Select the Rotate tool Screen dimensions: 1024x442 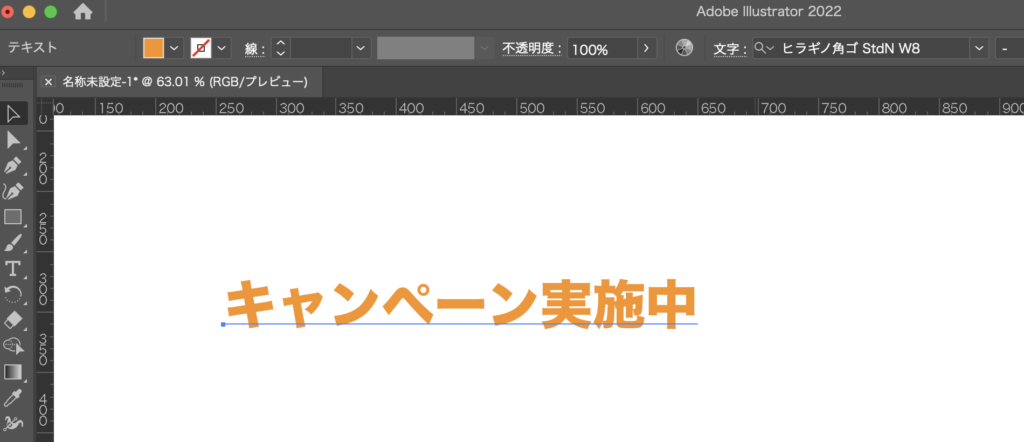(13, 294)
